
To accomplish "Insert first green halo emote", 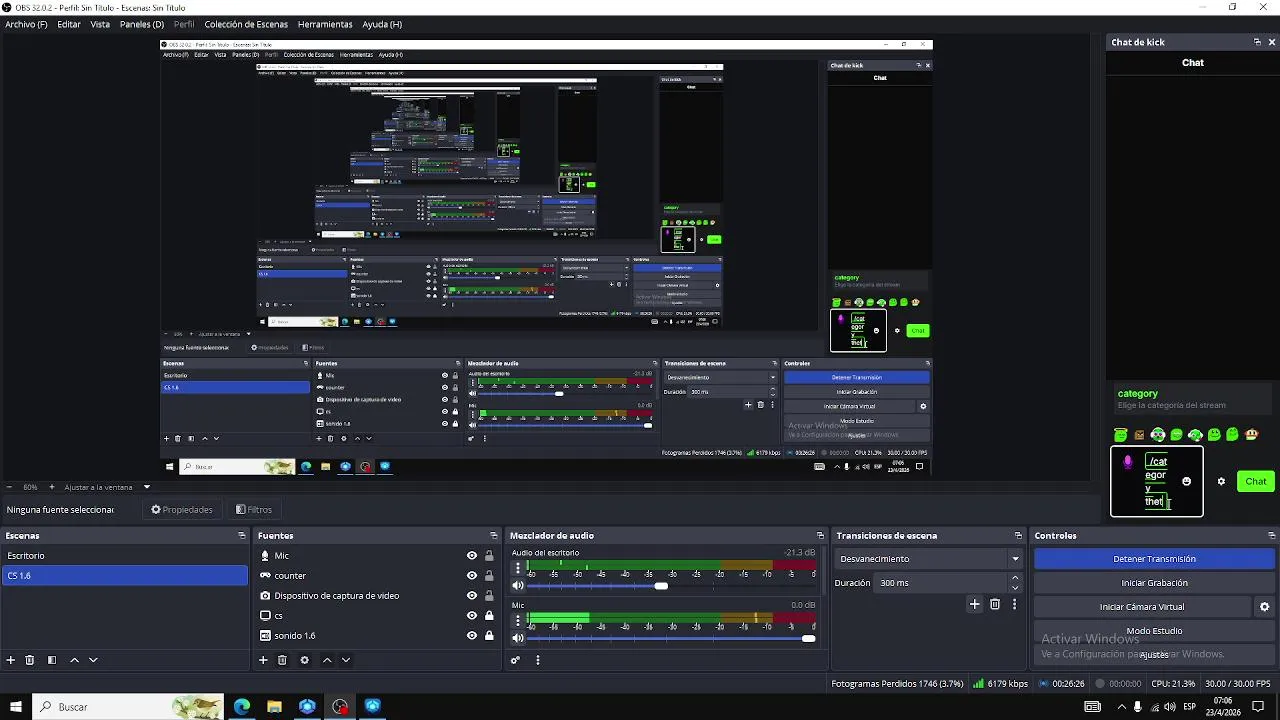I will [1120, 435].
